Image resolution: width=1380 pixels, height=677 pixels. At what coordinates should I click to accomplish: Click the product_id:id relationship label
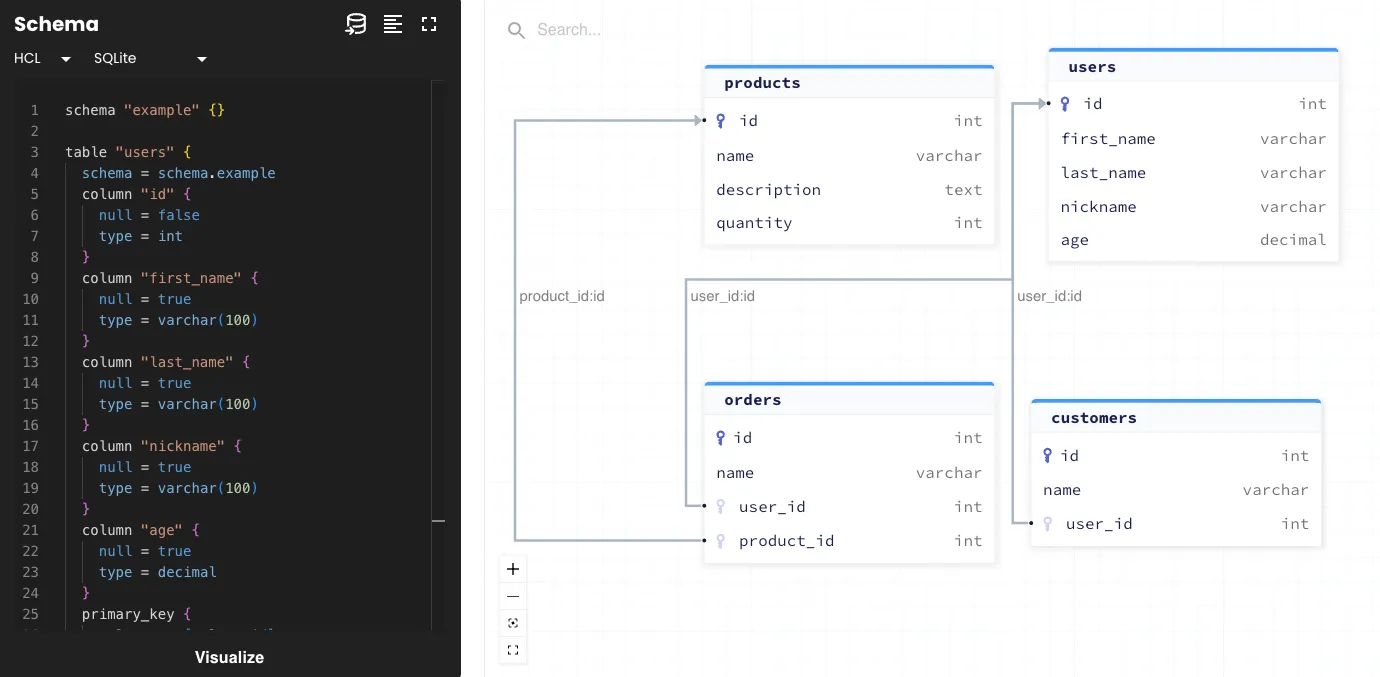tap(562, 296)
